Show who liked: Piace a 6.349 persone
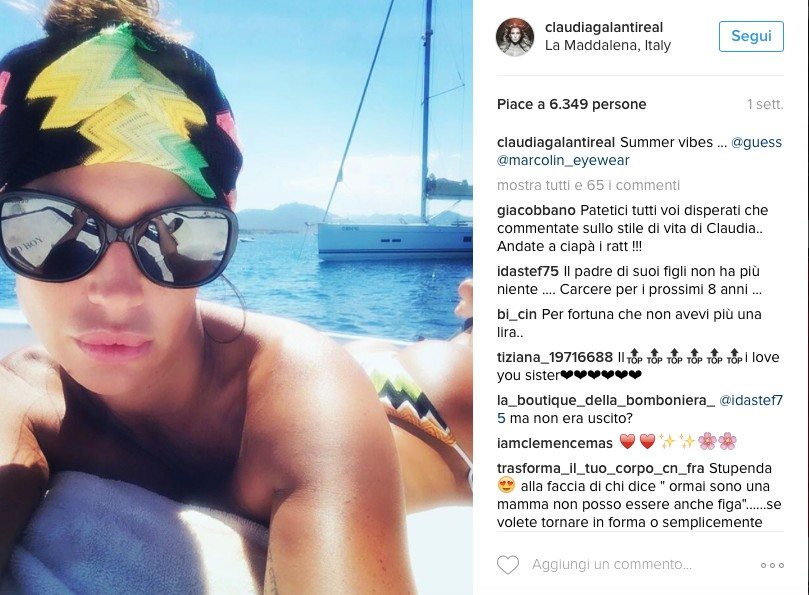The width and height of the screenshot is (809, 595). tap(571, 104)
